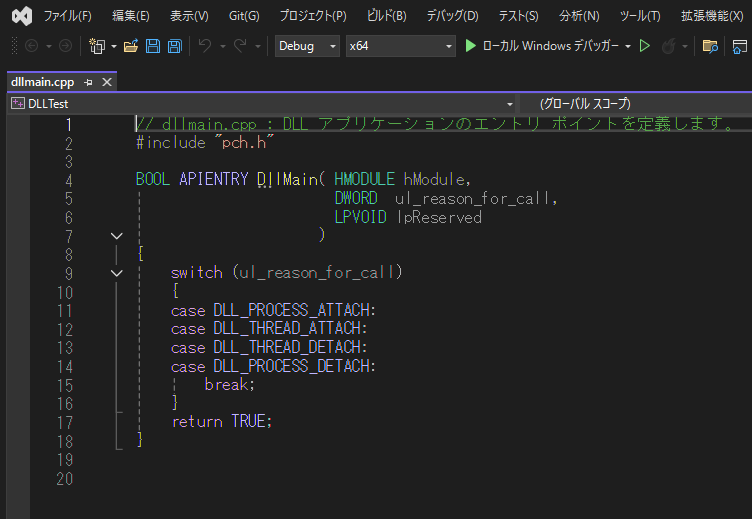This screenshot has width=752, height=519.
Task: Click the Open File folder icon
Action: 130,46
